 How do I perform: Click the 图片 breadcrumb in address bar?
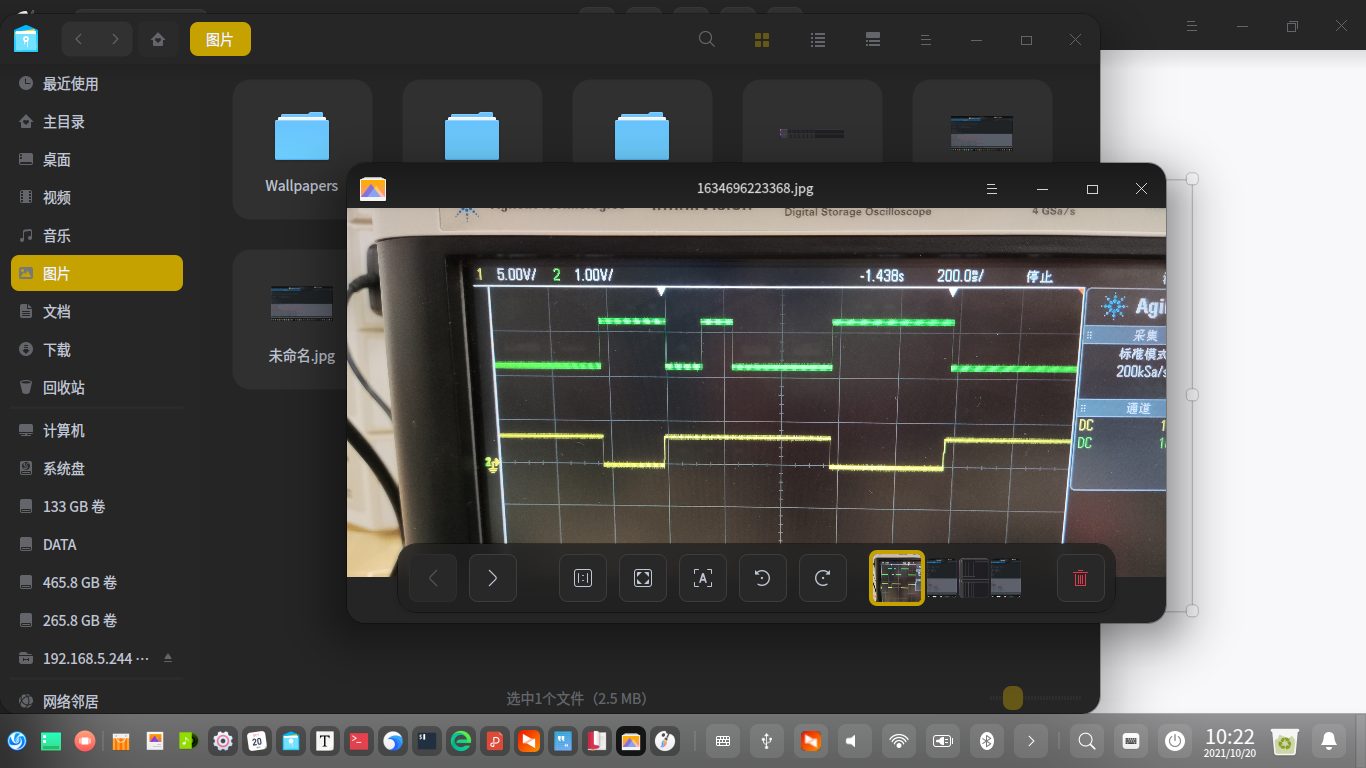[x=220, y=39]
